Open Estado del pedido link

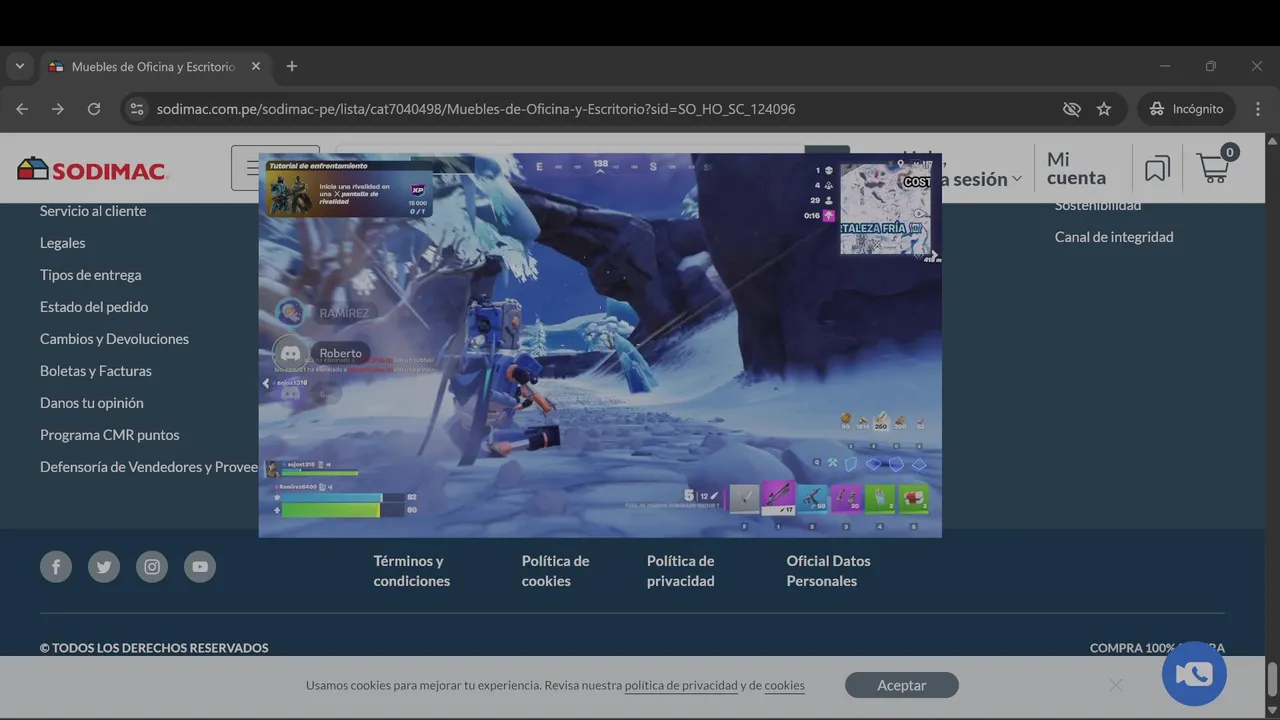tap(94, 307)
